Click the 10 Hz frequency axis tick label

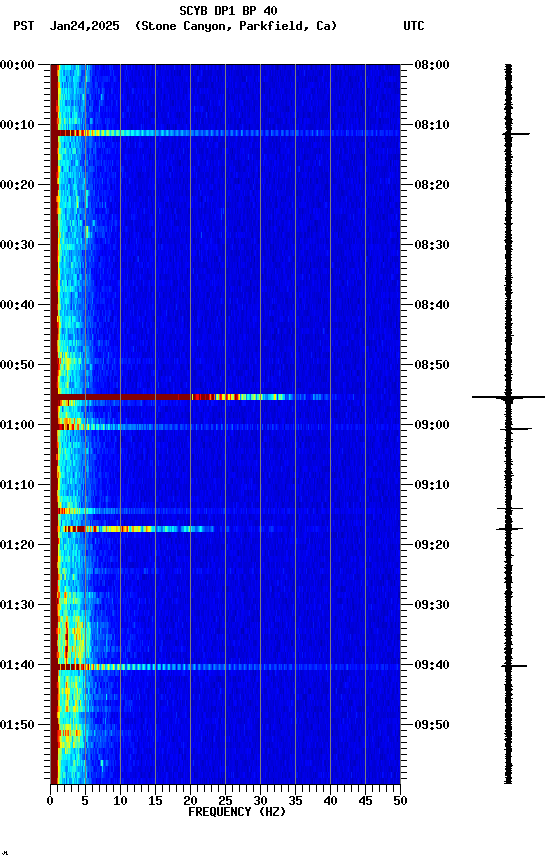(120, 801)
